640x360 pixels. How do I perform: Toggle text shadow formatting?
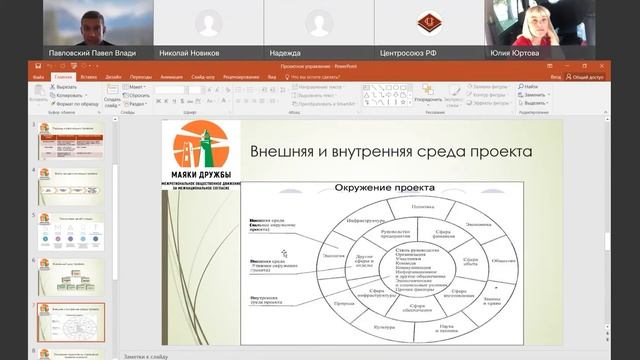[x=182, y=101]
